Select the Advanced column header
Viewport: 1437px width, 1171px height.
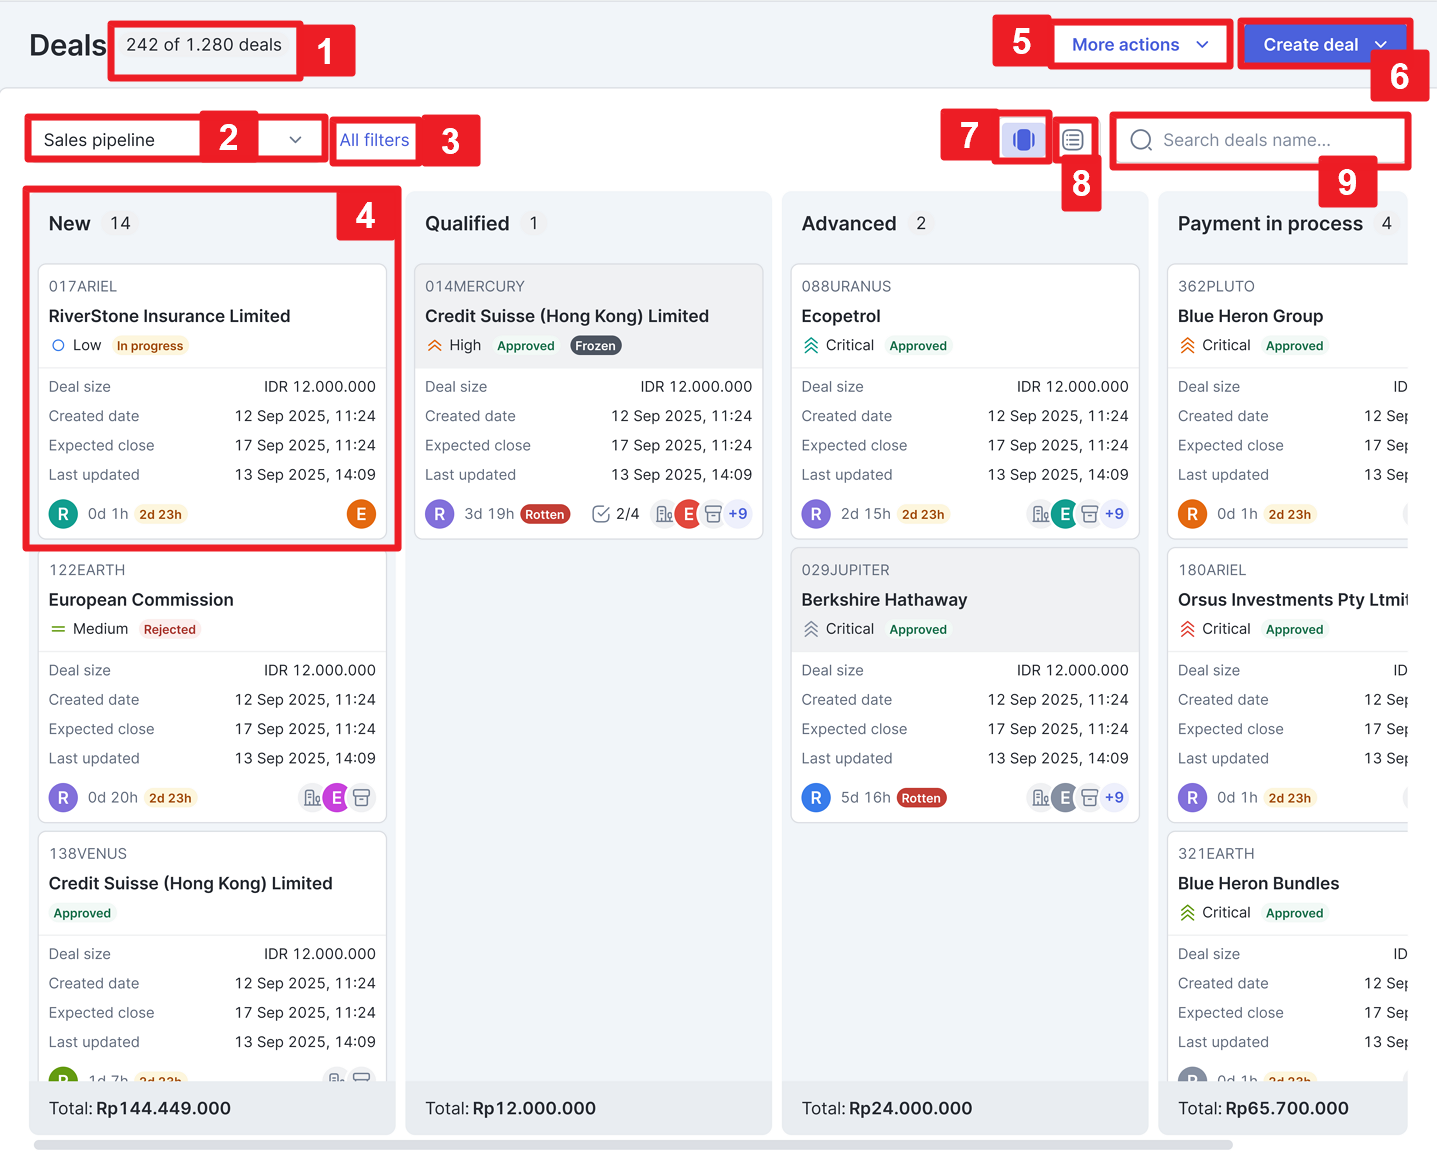click(849, 224)
